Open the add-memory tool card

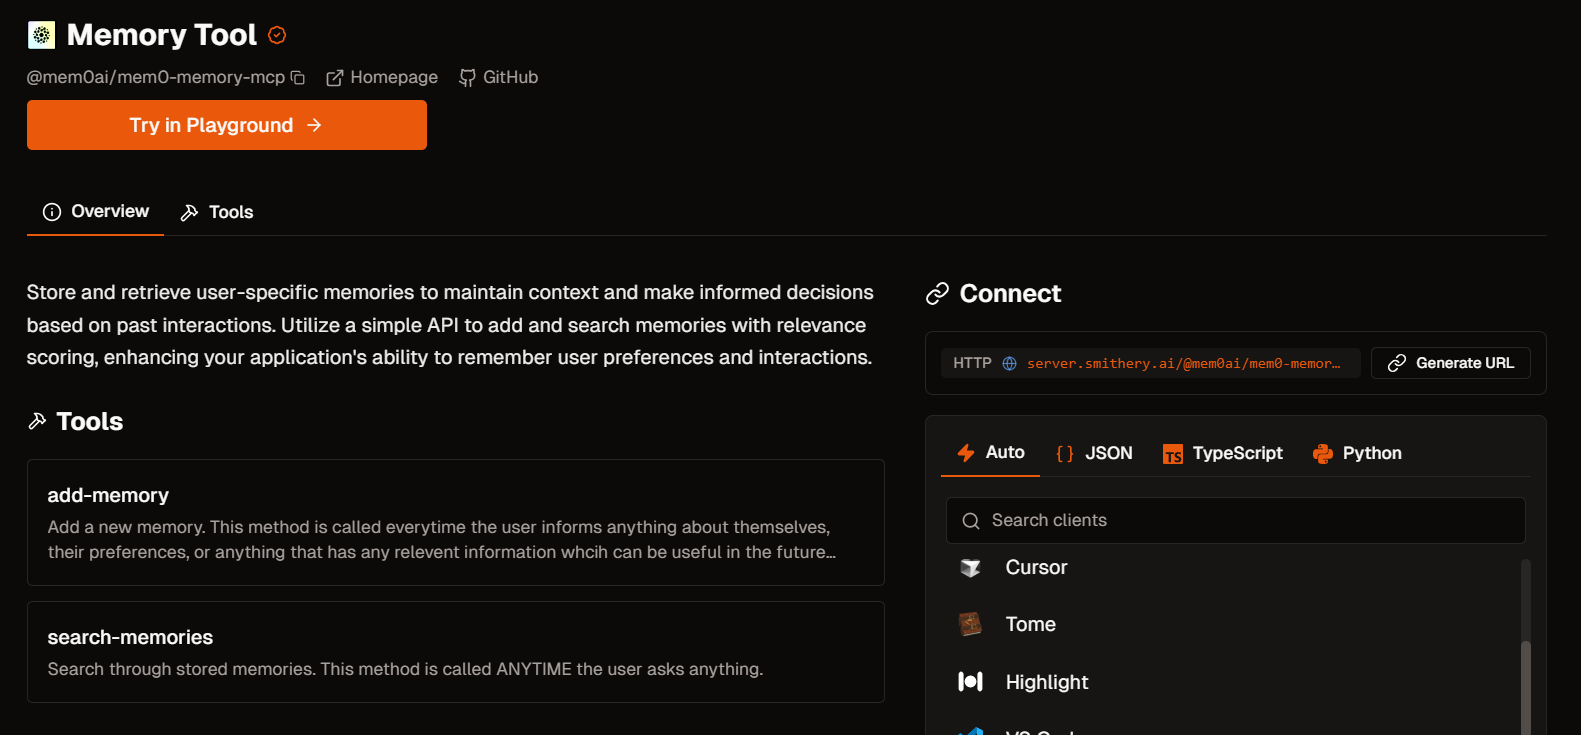pyautogui.click(x=456, y=522)
